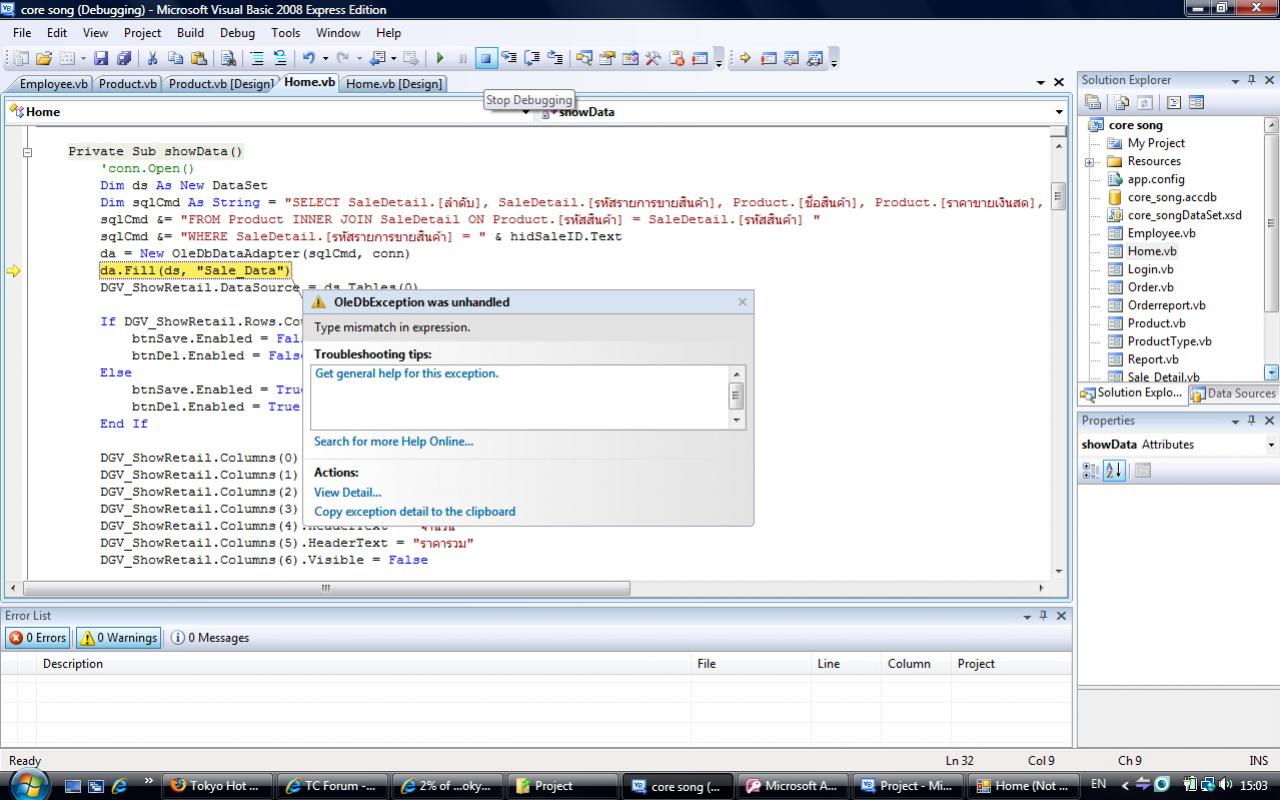This screenshot has width=1280, height=800.
Task: Click the Open File folder icon
Action: click(44, 59)
